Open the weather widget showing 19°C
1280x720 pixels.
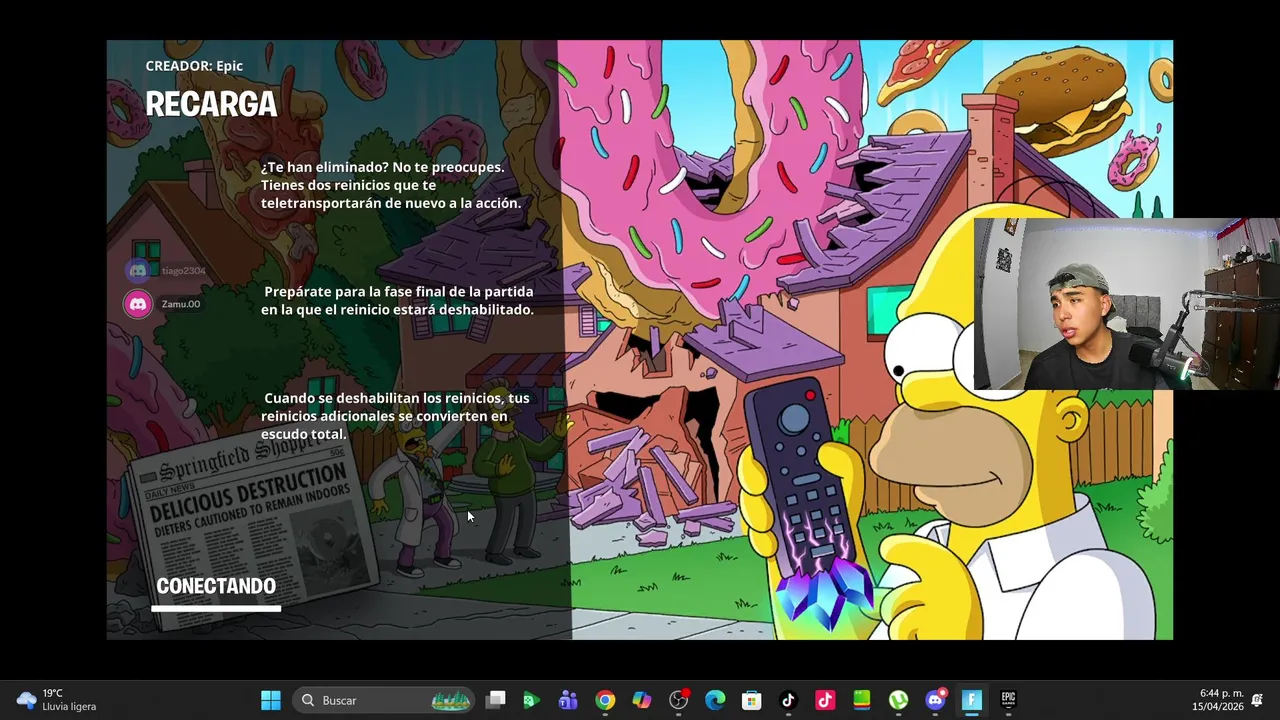pos(56,700)
